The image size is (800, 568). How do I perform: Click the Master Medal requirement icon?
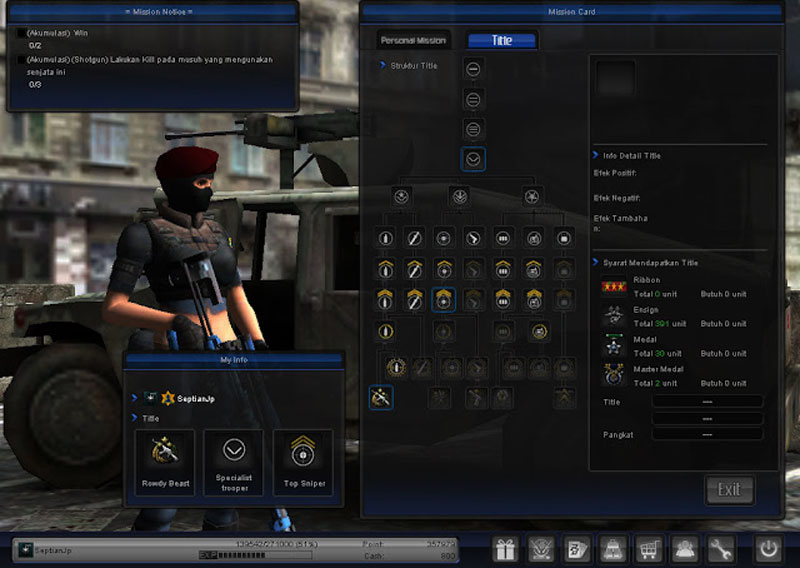(x=614, y=375)
